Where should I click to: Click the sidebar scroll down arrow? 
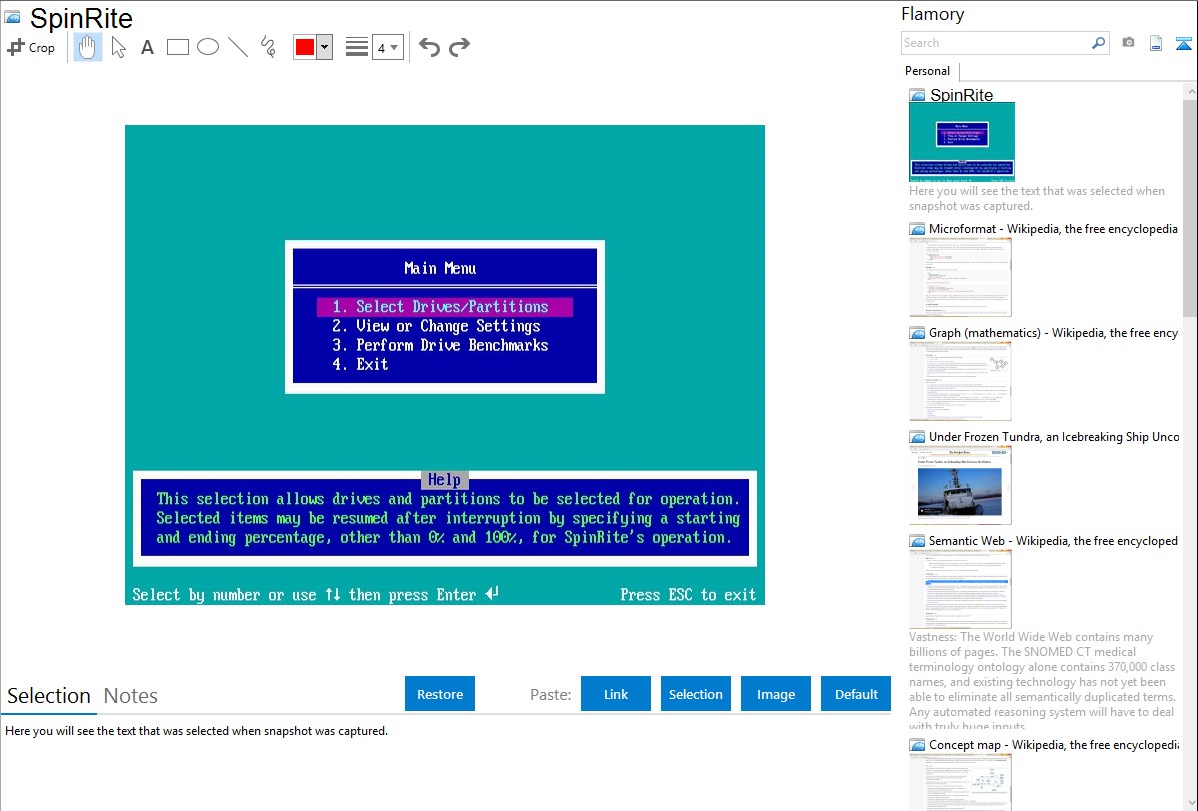[x=1190, y=803]
